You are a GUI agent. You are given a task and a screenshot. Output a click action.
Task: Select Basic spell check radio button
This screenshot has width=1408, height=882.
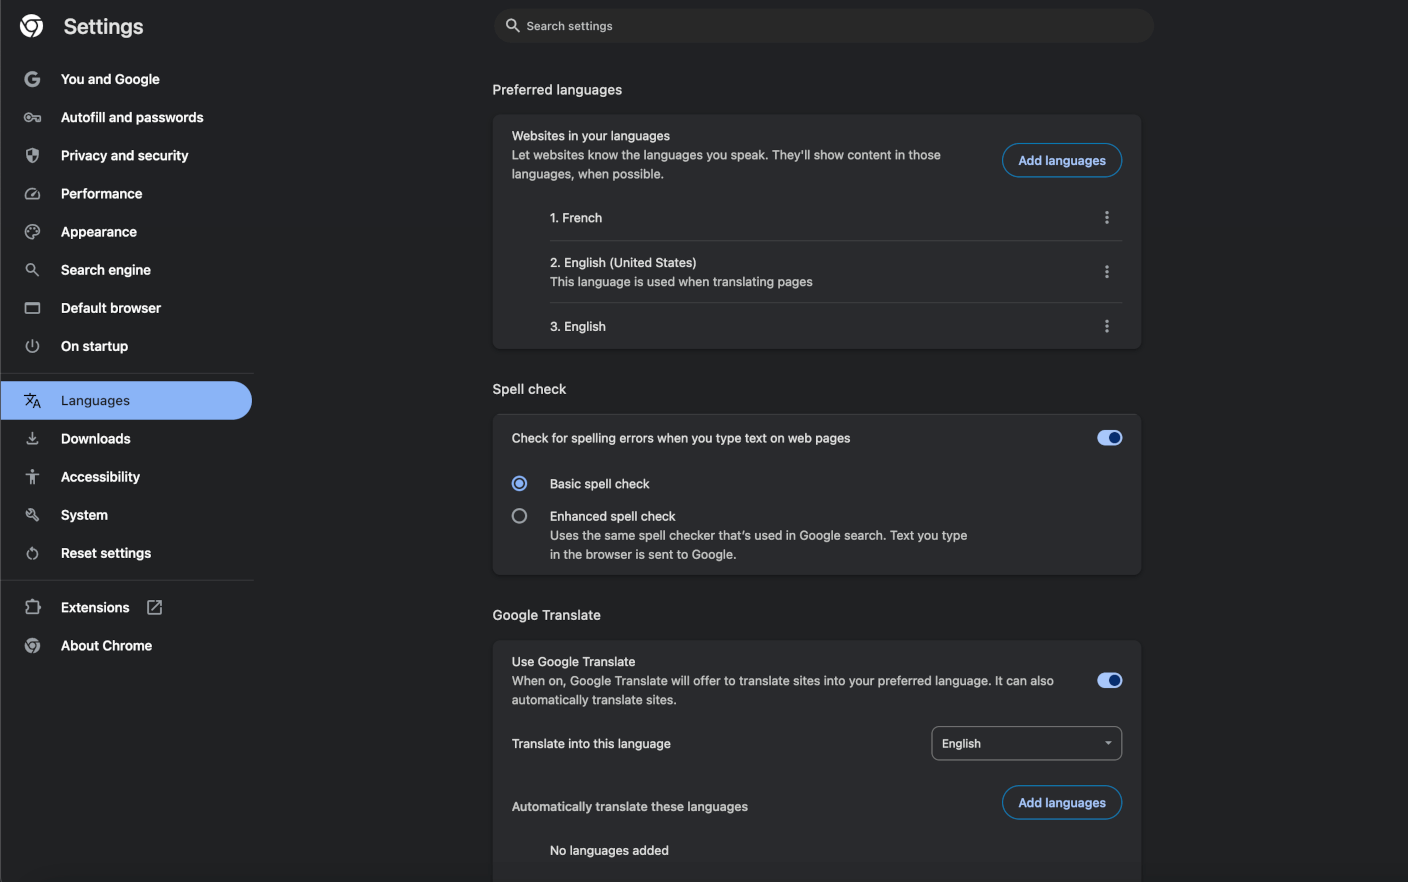pos(519,483)
